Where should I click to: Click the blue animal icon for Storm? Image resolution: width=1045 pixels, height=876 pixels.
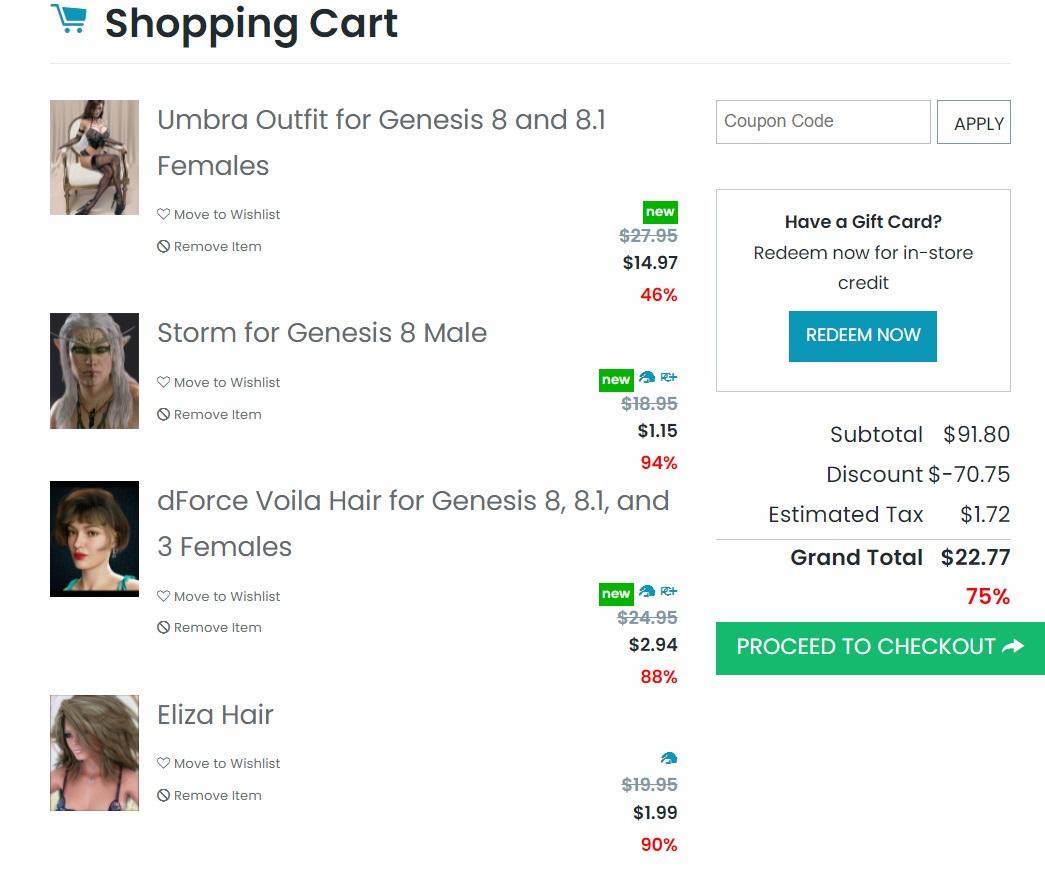point(647,378)
